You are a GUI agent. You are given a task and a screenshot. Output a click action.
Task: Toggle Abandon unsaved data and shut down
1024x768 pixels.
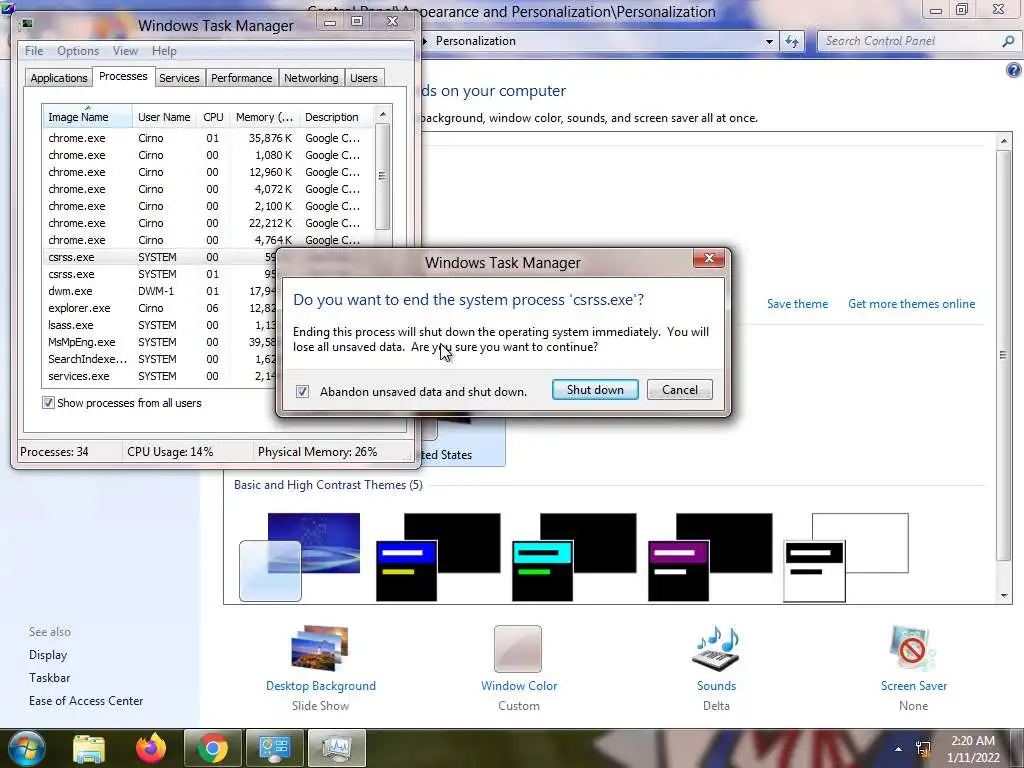(x=302, y=391)
